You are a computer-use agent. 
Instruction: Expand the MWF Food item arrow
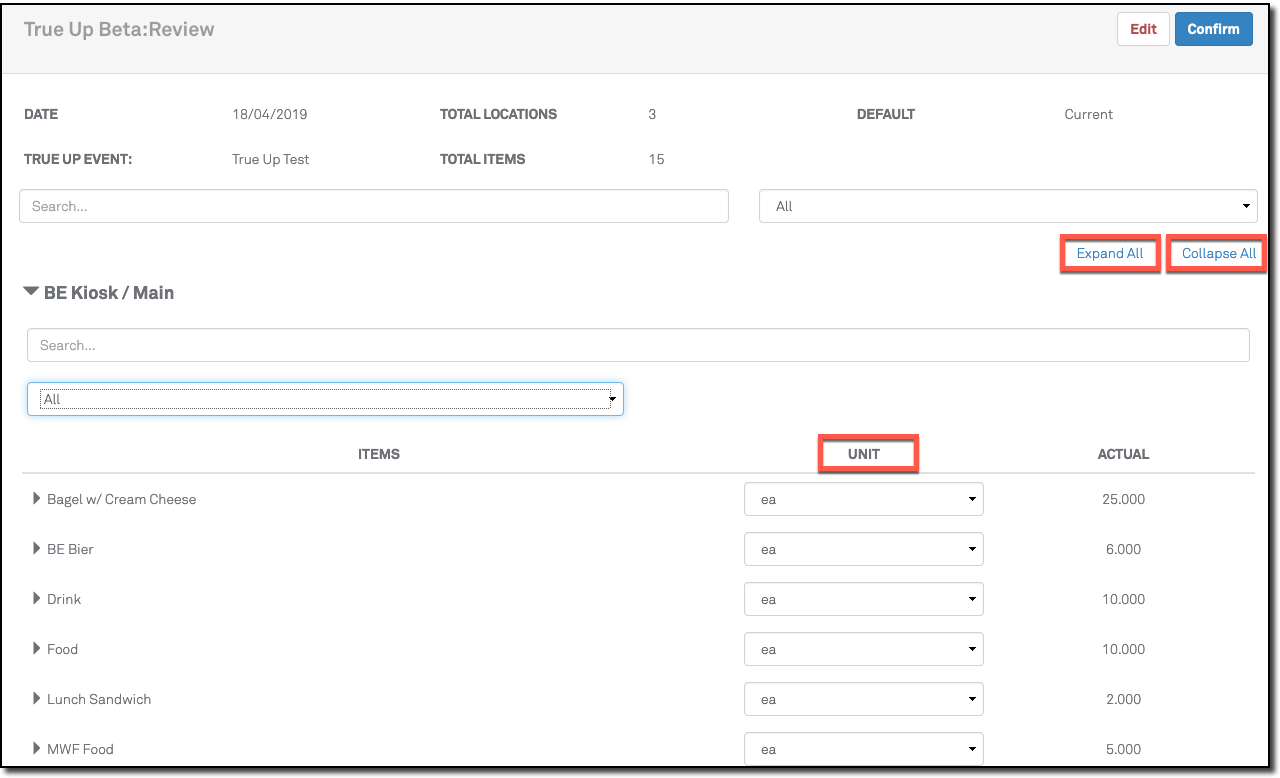point(37,749)
